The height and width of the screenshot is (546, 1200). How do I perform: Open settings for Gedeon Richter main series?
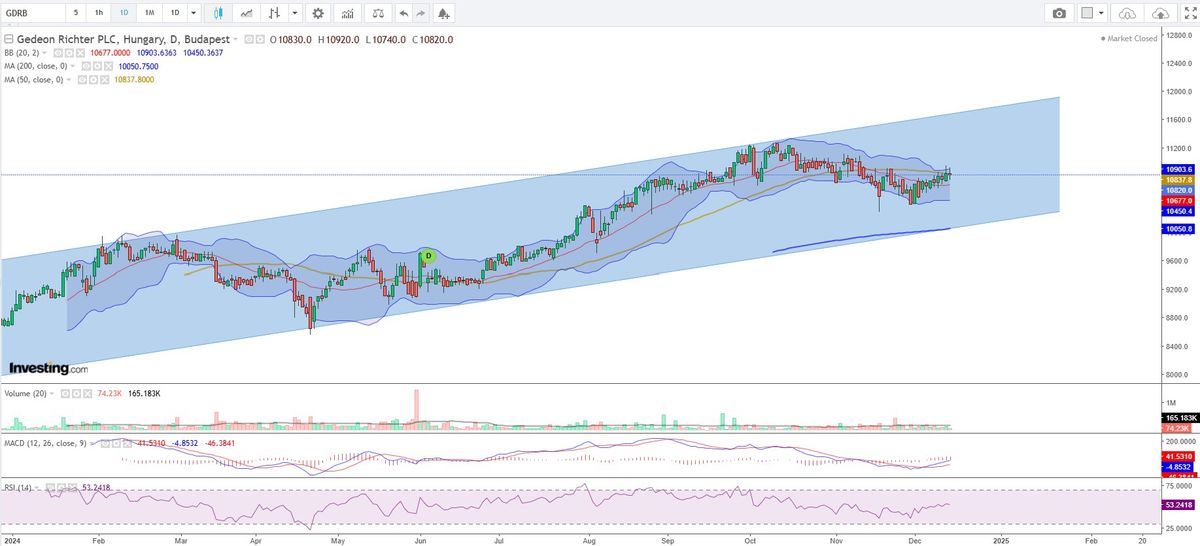click(x=261, y=39)
